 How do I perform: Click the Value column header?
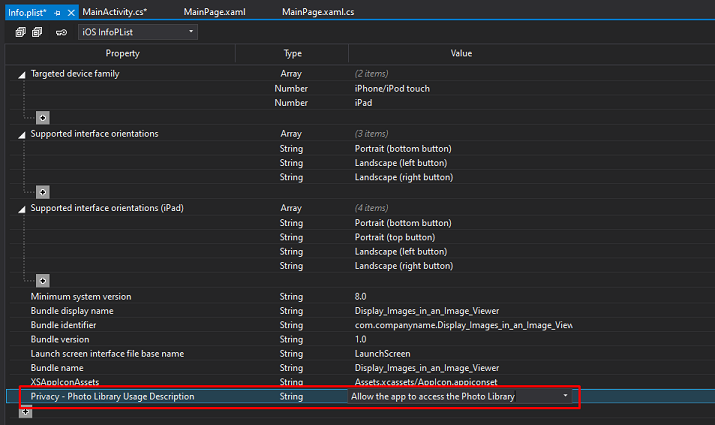(461, 53)
